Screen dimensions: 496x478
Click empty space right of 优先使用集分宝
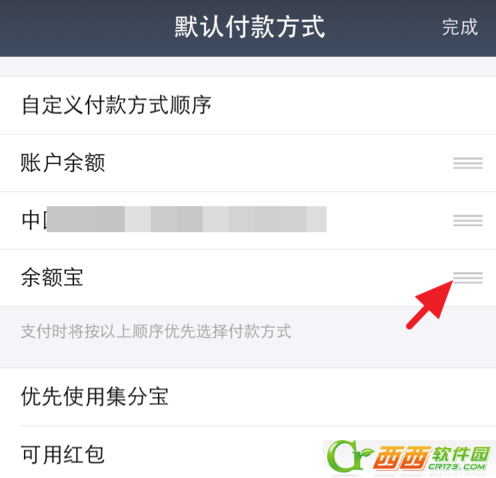pyautogui.click(x=332, y=397)
